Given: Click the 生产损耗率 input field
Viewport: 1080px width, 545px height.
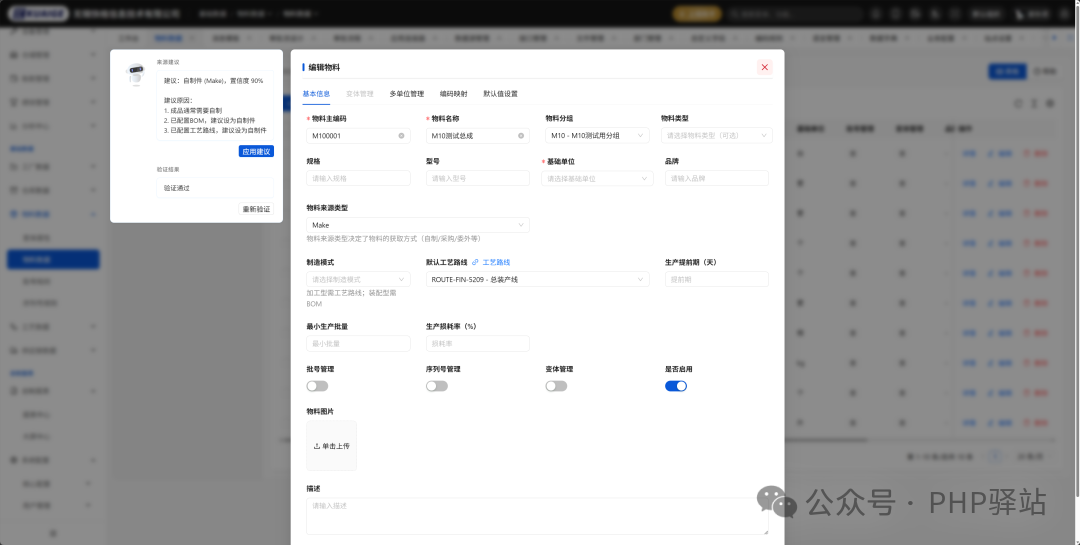Looking at the screenshot, I should (478, 343).
